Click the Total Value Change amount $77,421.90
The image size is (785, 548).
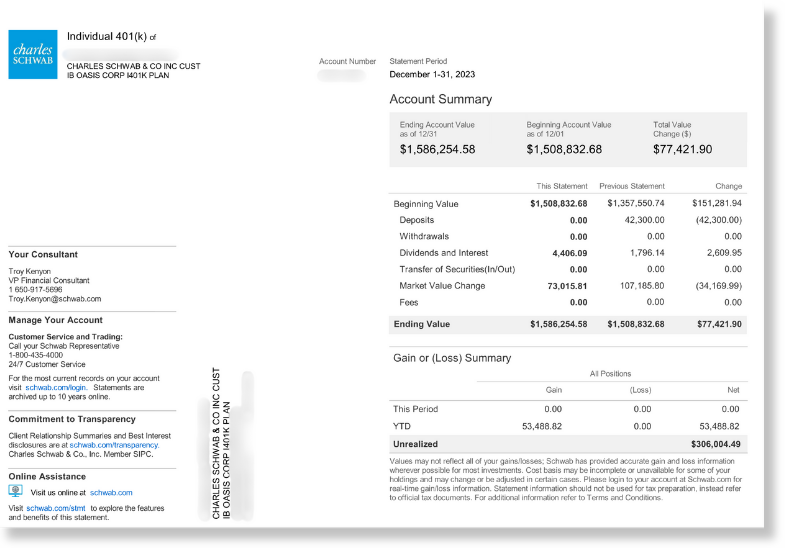point(682,149)
